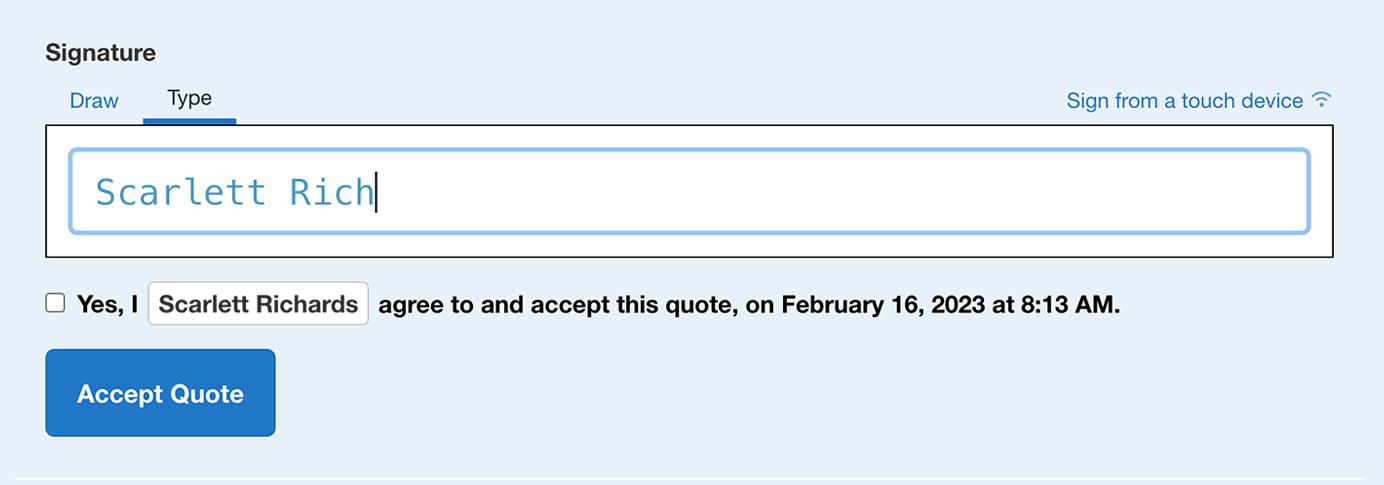Click the word Richards in the name box
The height and width of the screenshot is (485, 1384).
click(309, 304)
